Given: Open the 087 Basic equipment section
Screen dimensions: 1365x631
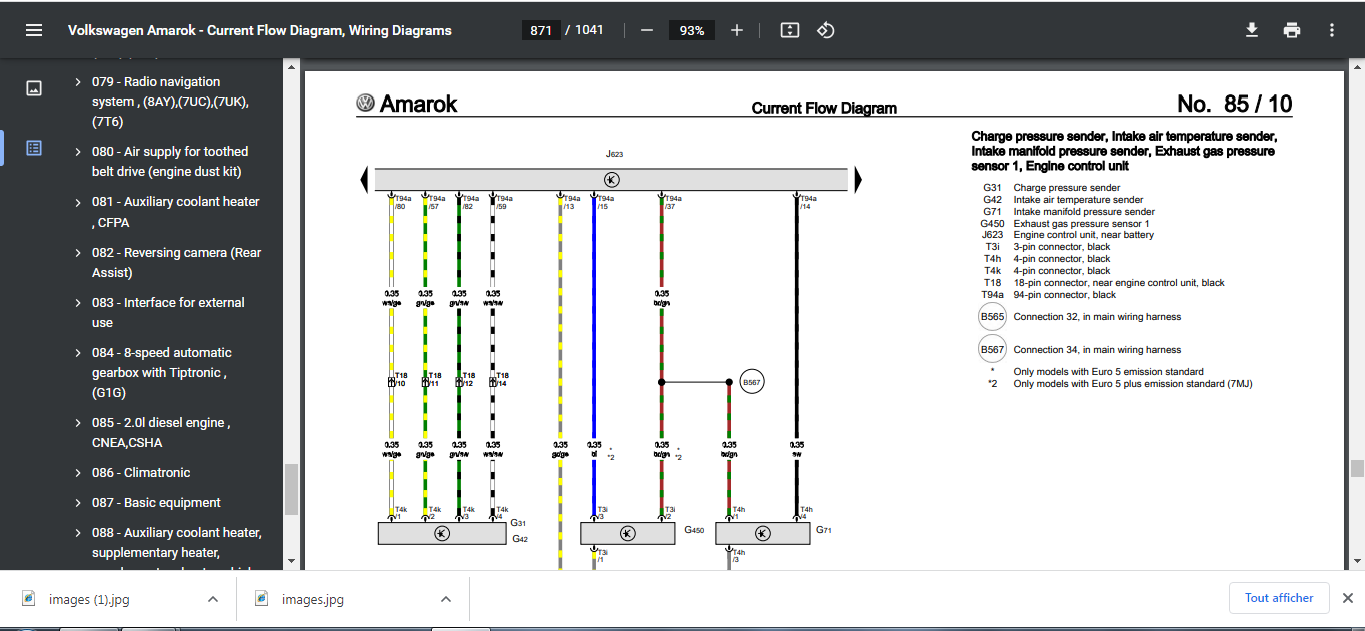Looking at the screenshot, I should click(156, 502).
